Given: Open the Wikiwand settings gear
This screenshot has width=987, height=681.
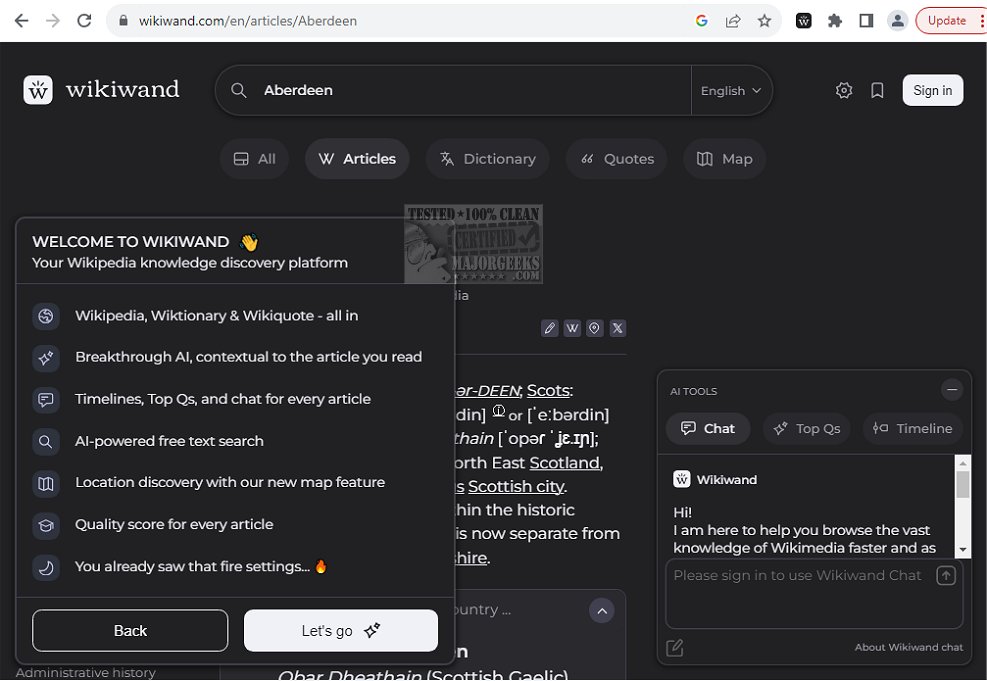Looking at the screenshot, I should pyautogui.click(x=844, y=90).
